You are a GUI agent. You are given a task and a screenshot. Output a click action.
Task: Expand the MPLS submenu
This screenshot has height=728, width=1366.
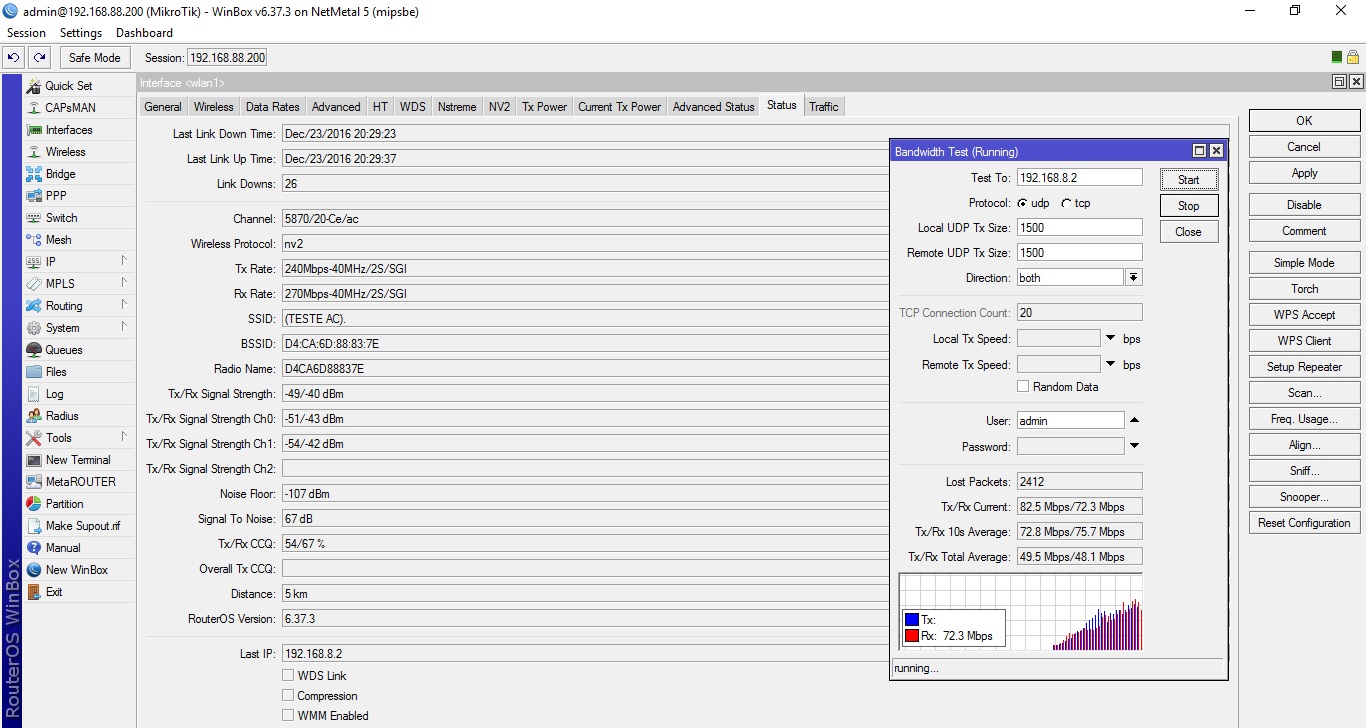[x=124, y=283]
